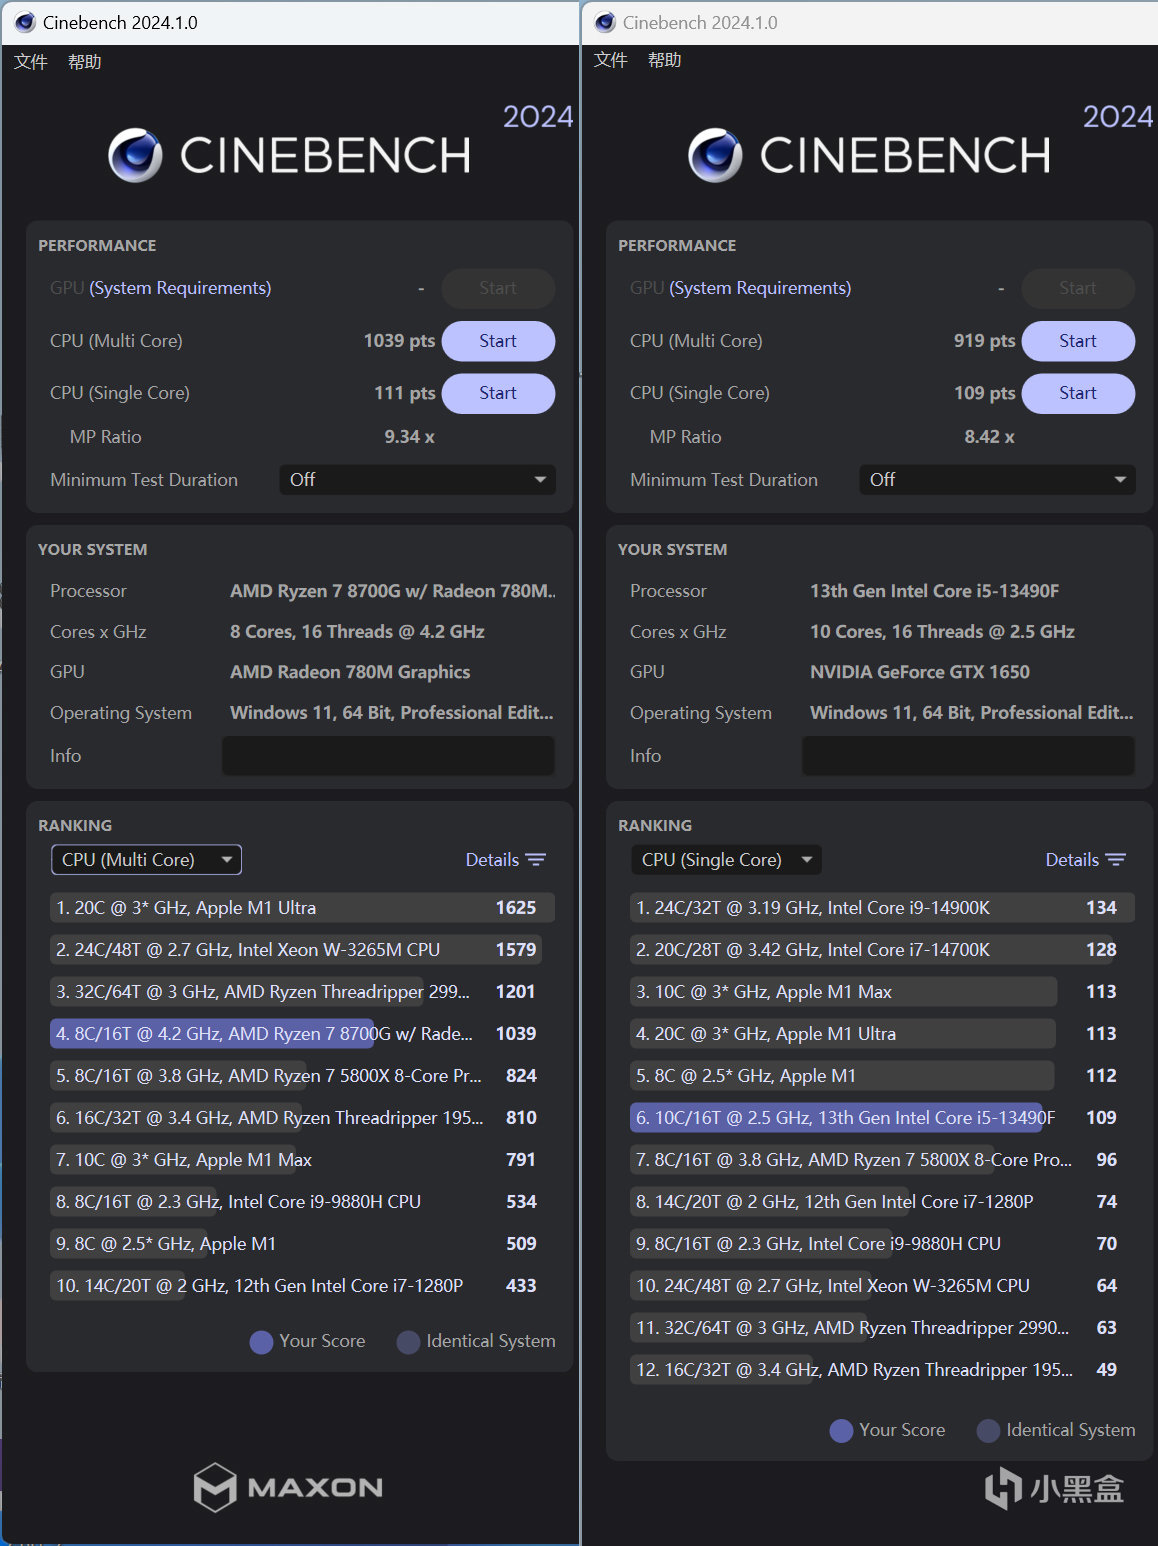1158x1546 pixels.
Task: Click the Details filter icon in right window
Action: 1116,860
